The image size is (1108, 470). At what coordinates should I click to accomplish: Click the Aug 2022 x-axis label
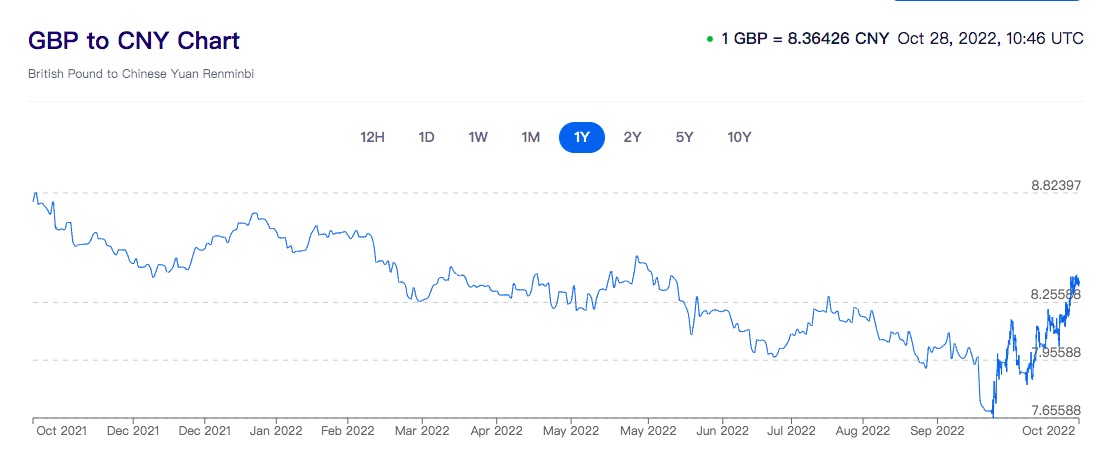[861, 432]
